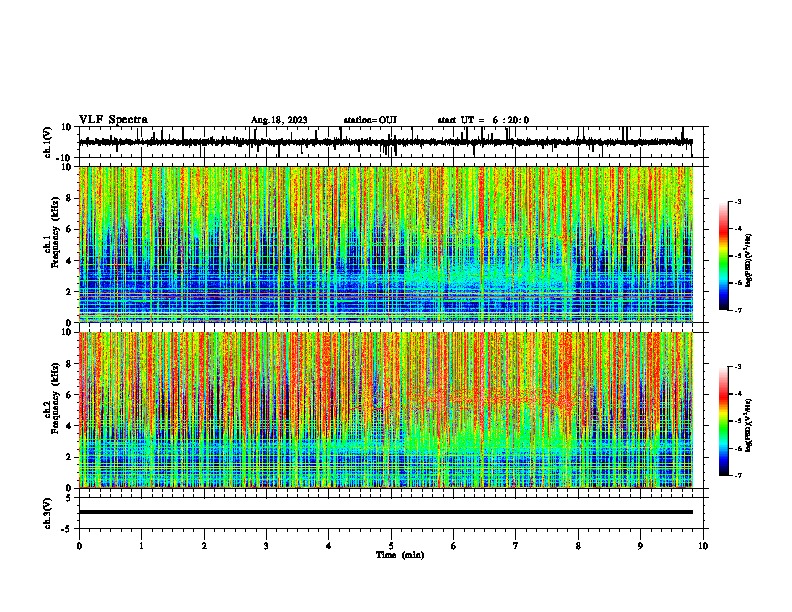Click the "2" kHz tick on ch.1 frequency axis
The image size is (792, 612).
pos(70,291)
